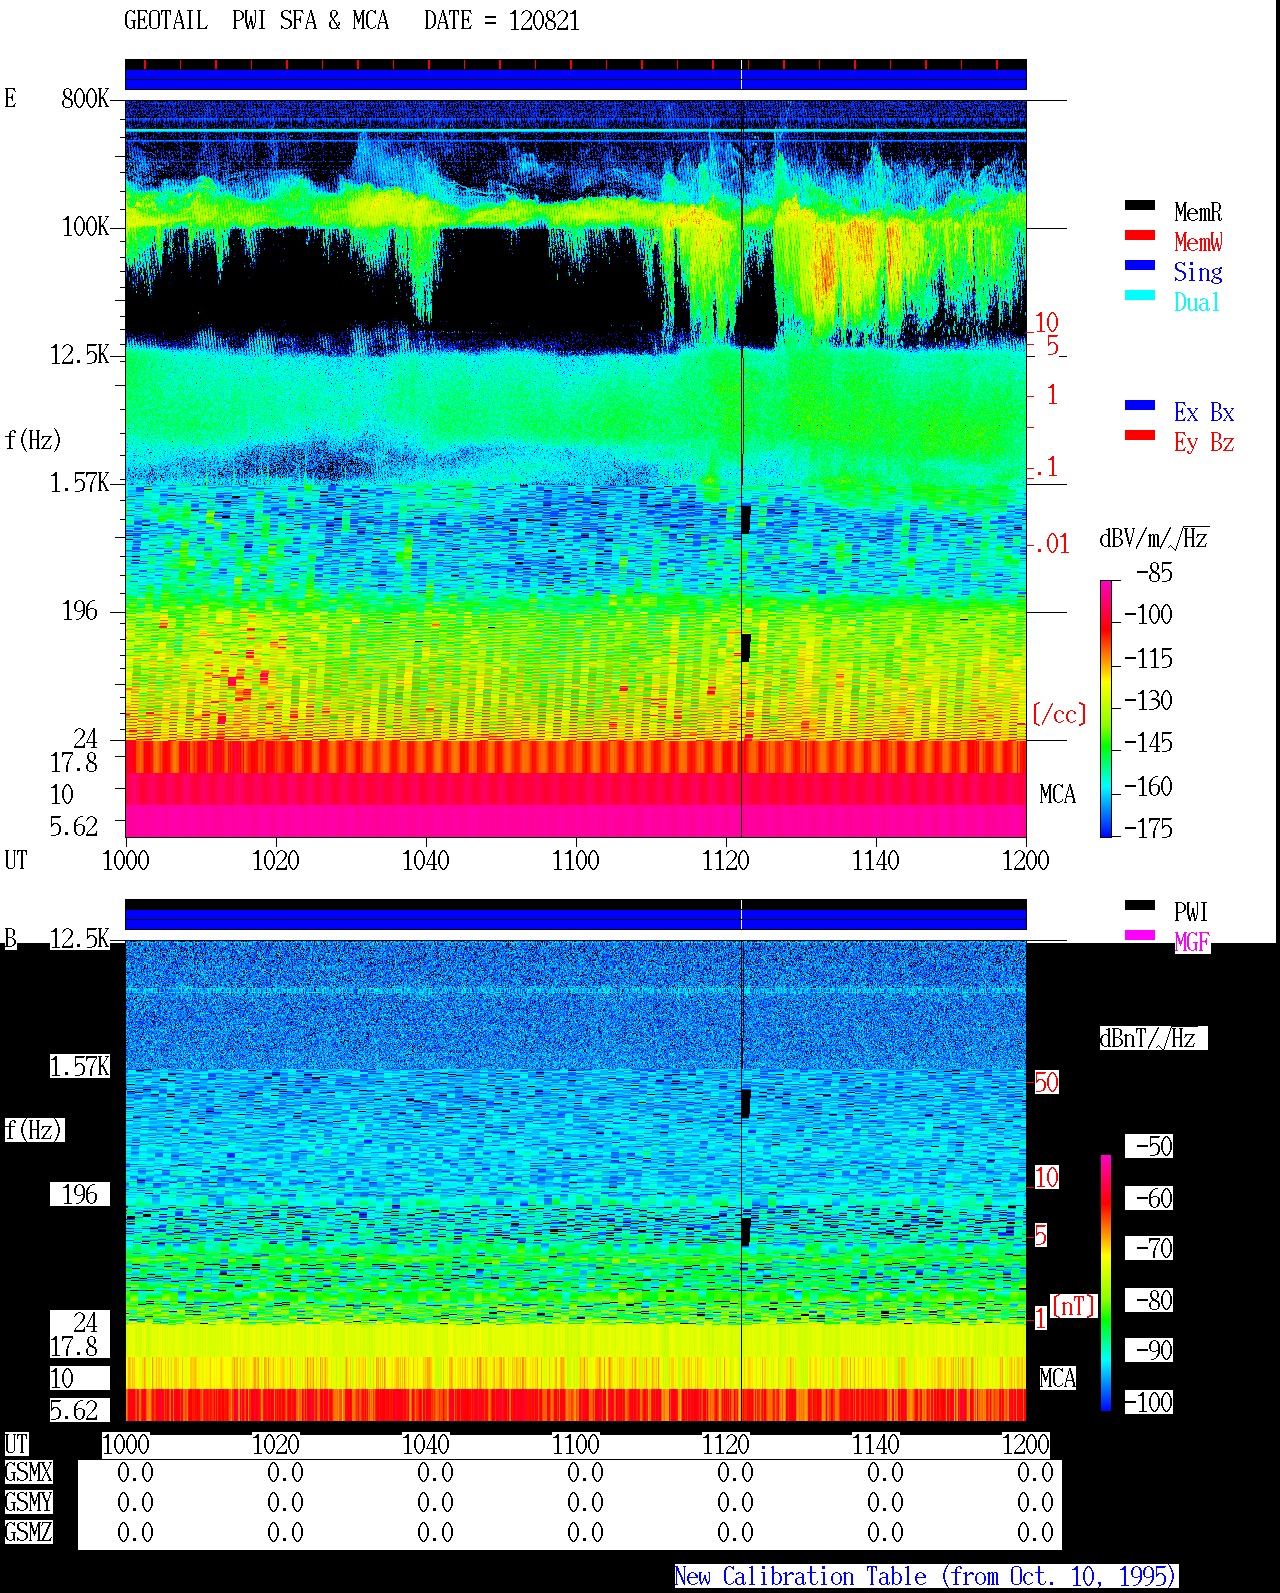Click the MCA label beside E panel
The image size is (1280, 1593).
pos(1057,795)
